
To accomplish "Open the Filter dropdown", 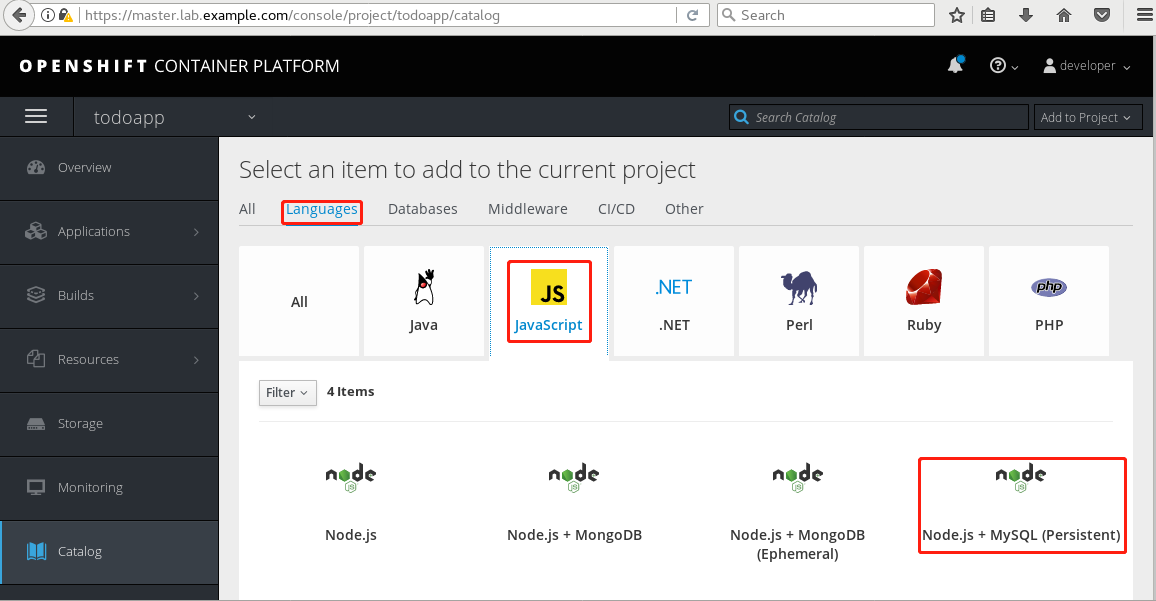I will pos(288,392).
